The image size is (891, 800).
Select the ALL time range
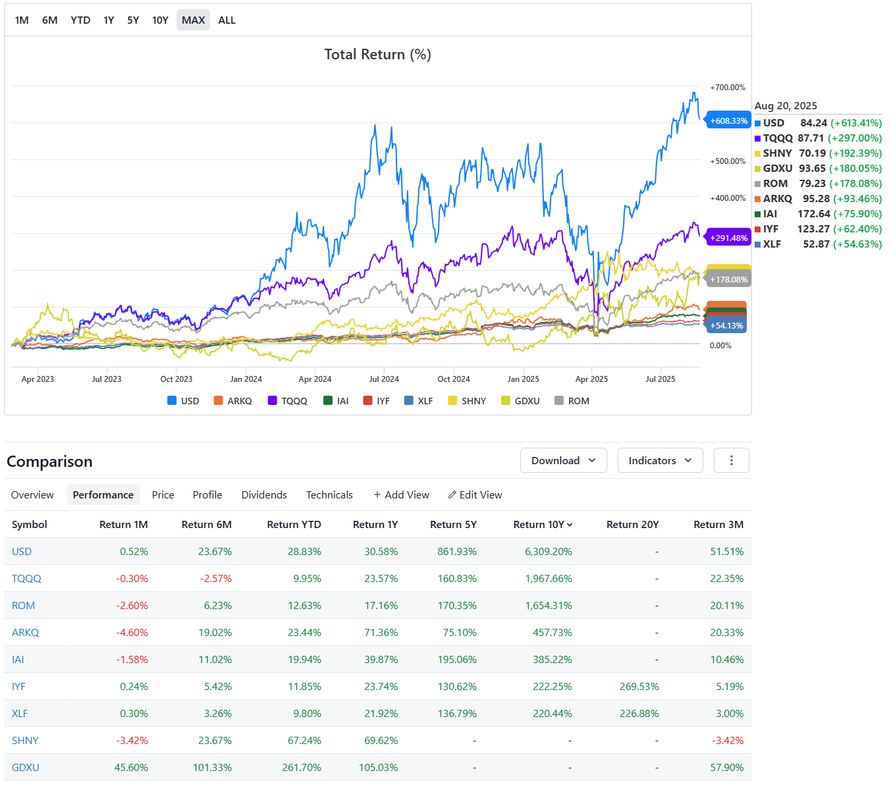(227, 20)
